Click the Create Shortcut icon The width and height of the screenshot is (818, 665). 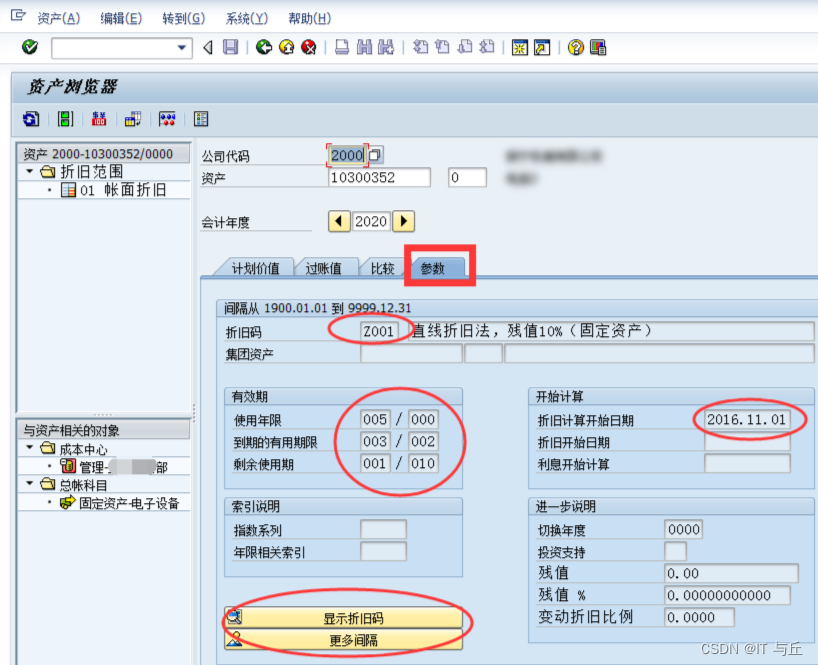click(542, 47)
